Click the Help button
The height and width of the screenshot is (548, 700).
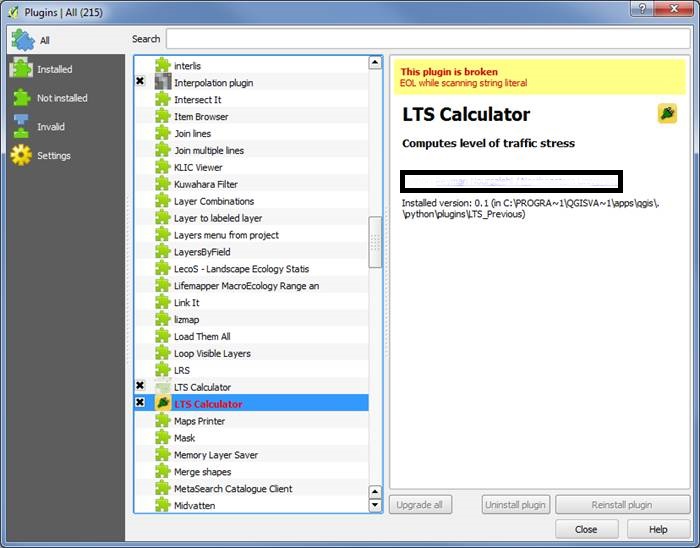[658, 529]
